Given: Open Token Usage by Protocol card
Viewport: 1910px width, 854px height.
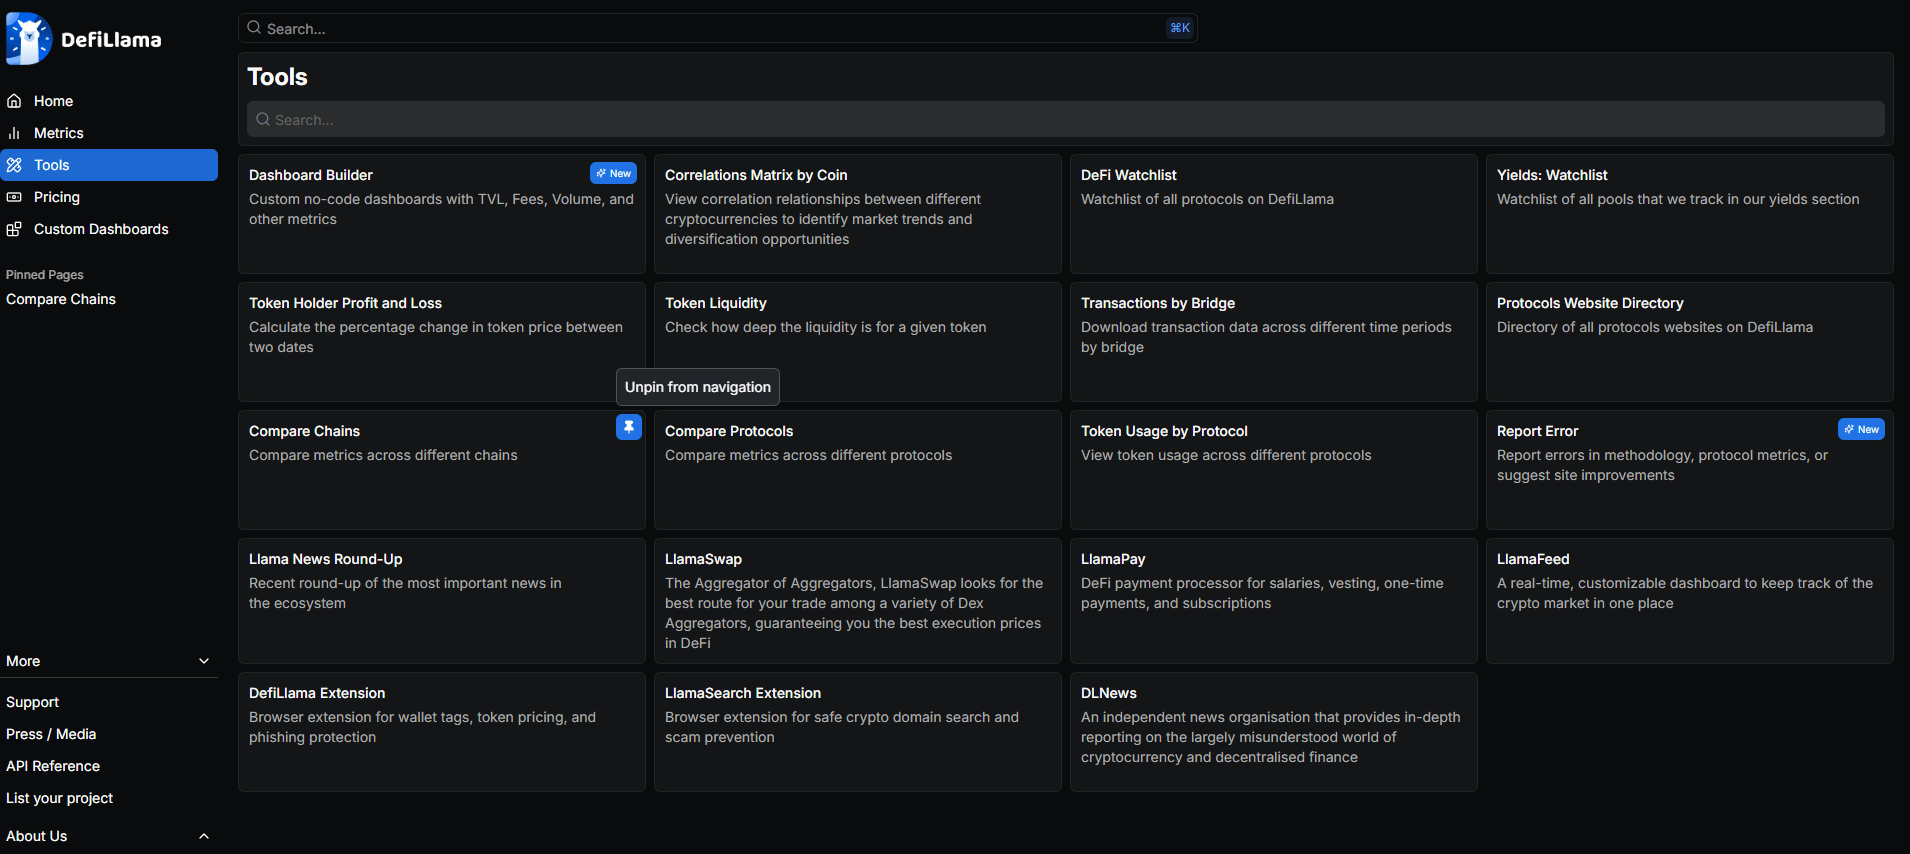Looking at the screenshot, I should tap(1274, 470).
